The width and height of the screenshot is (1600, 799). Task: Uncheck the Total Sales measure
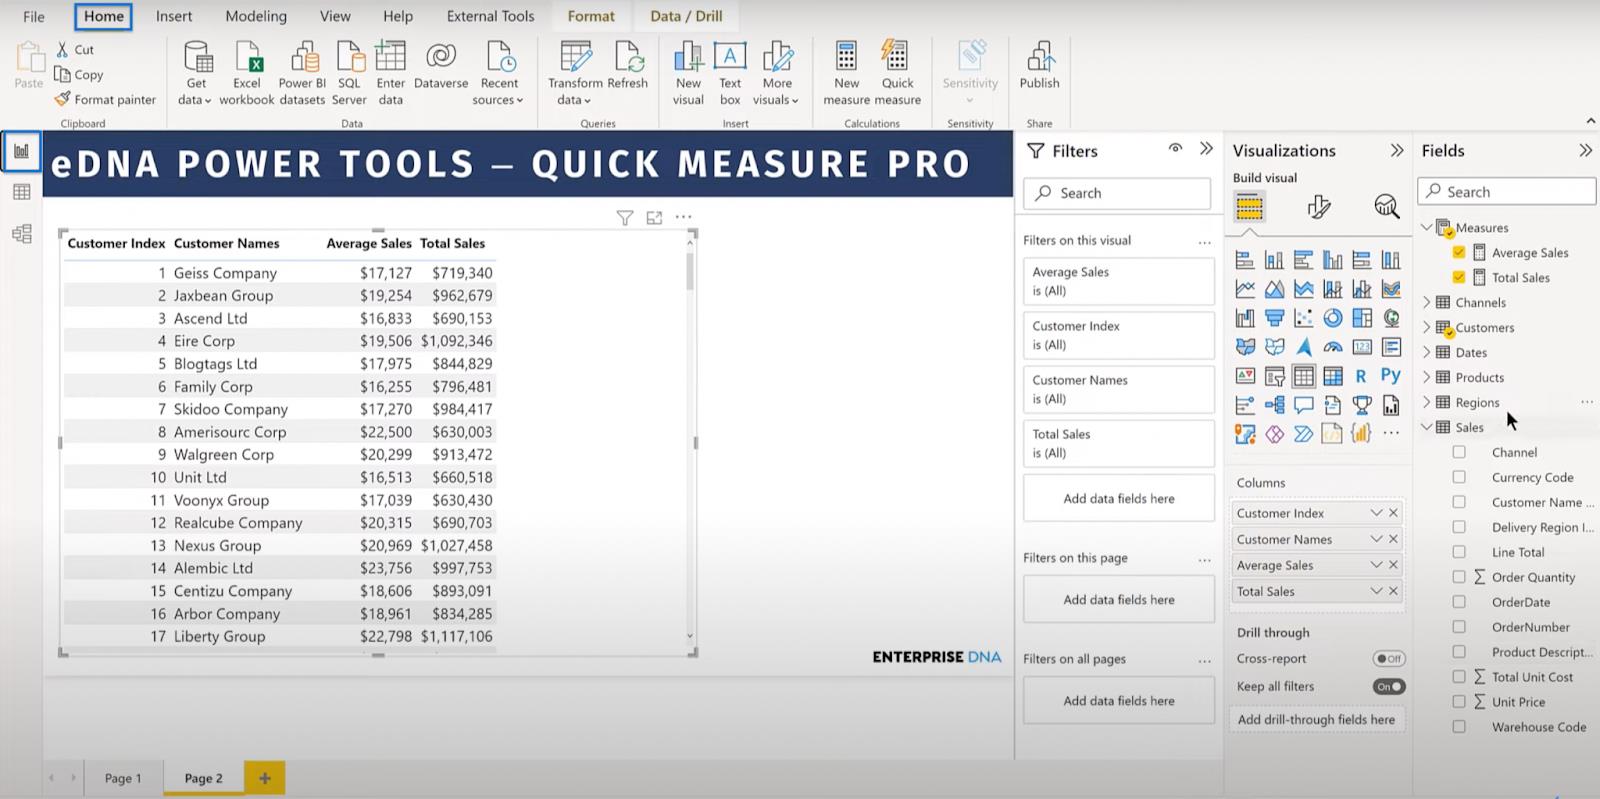(1459, 277)
